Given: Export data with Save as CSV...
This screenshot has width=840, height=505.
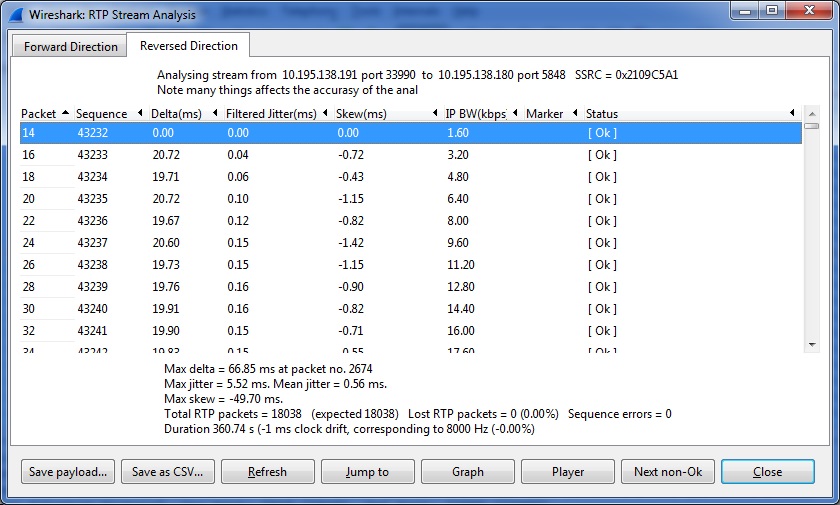Looking at the screenshot, I should click(166, 472).
